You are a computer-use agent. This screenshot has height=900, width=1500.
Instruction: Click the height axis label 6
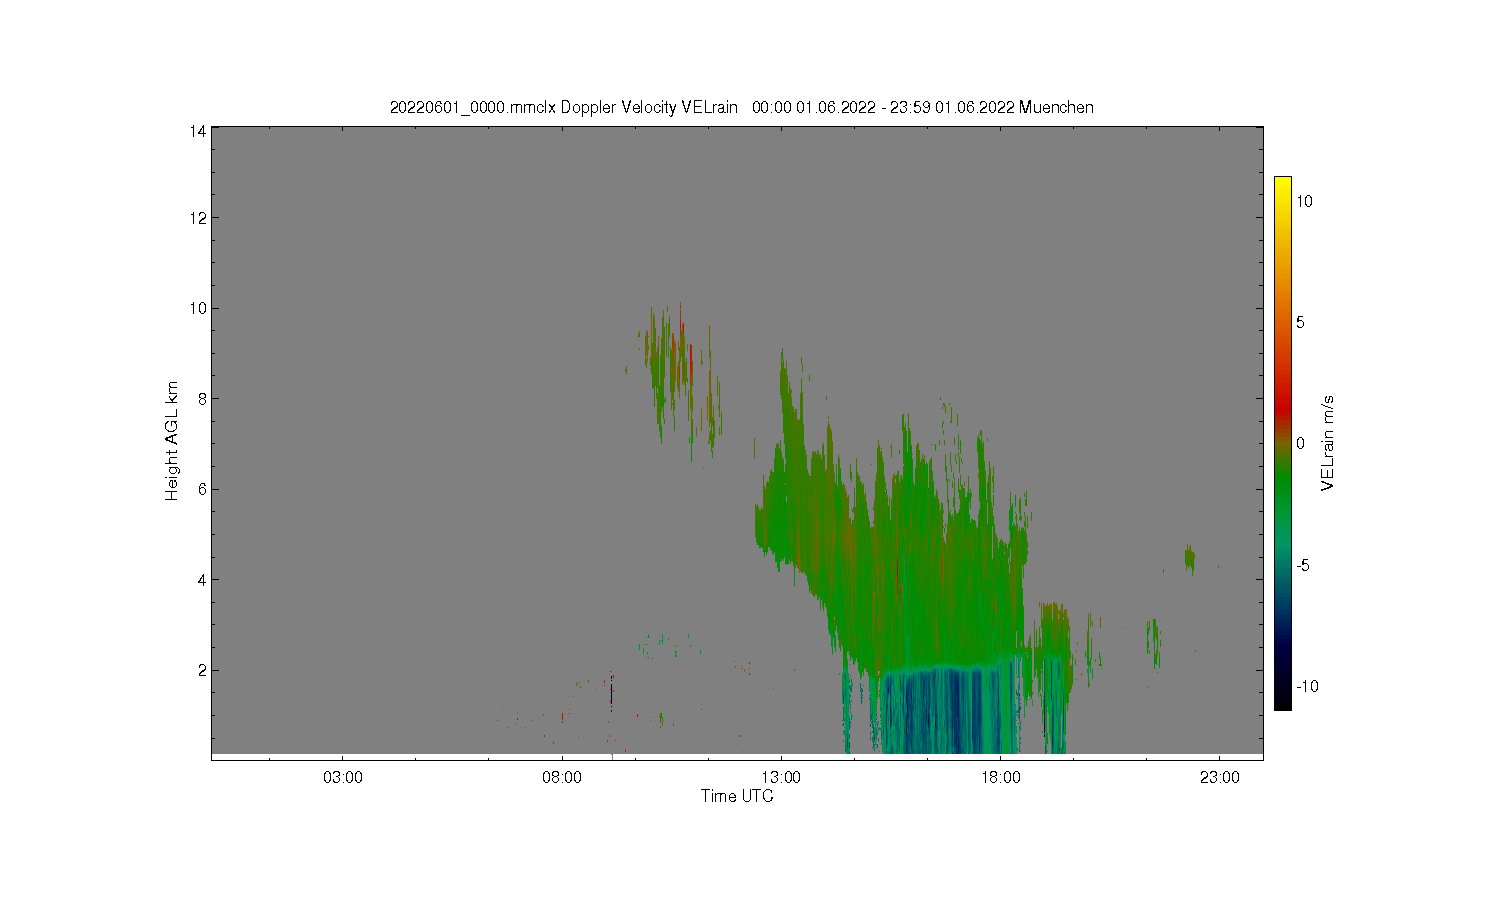tap(202, 489)
